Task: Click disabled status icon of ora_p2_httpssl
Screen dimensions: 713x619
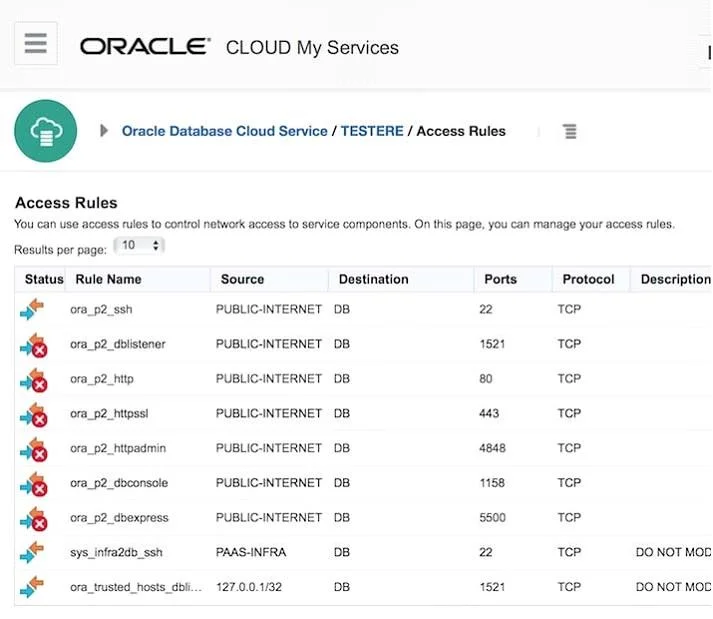Action: [34, 414]
